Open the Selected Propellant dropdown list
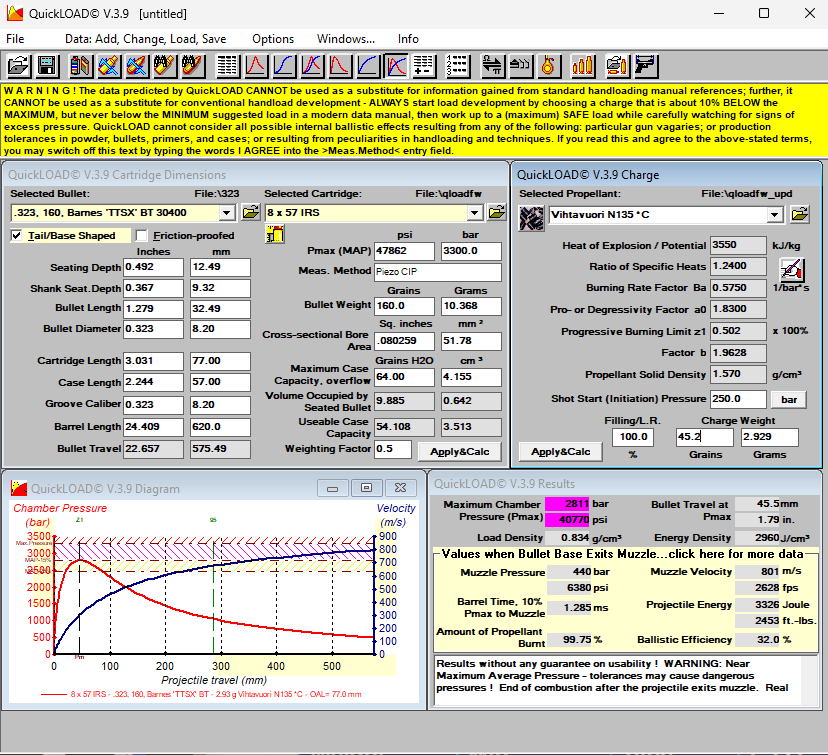The image size is (828, 755). click(x=774, y=215)
